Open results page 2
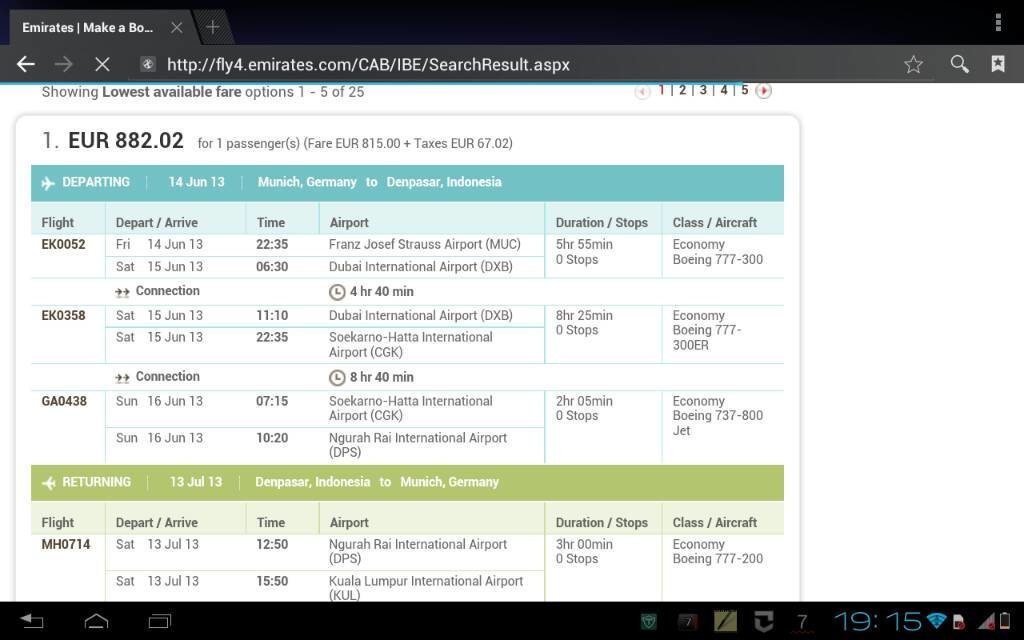 [682, 90]
